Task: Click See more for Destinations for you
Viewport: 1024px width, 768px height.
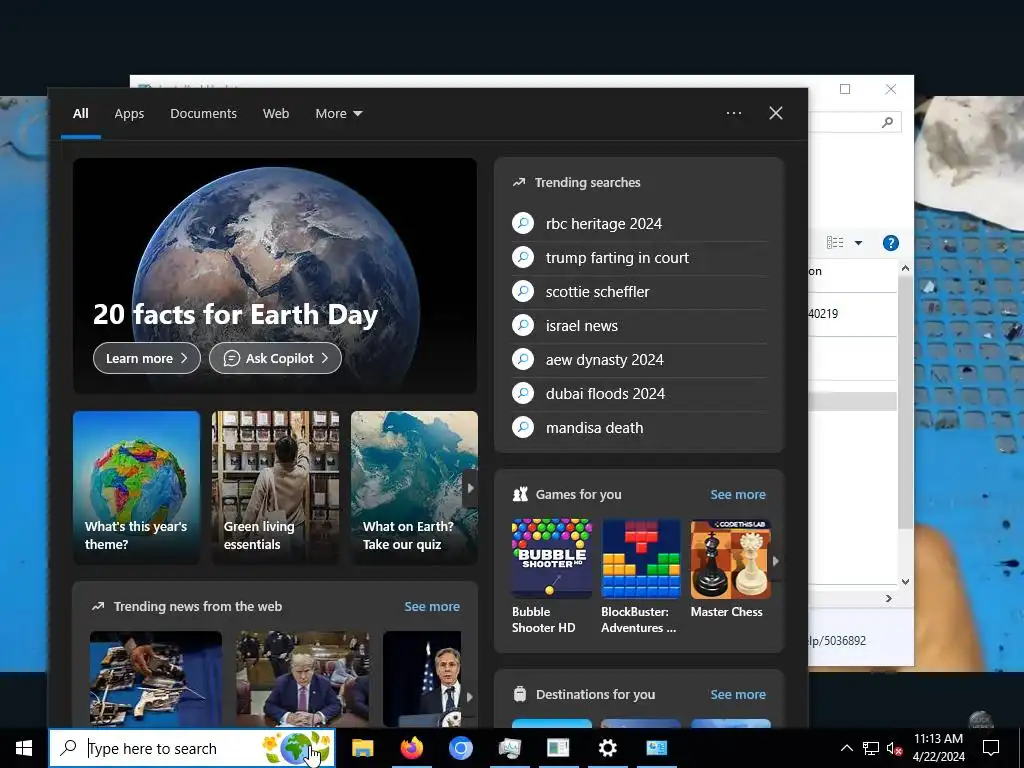Action: (x=738, y=694)
